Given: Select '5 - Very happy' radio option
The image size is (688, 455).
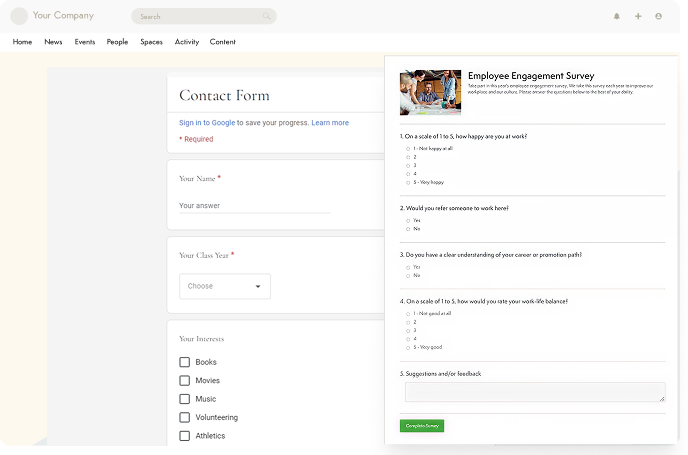Looking at the screenshot, I should 408,182.
